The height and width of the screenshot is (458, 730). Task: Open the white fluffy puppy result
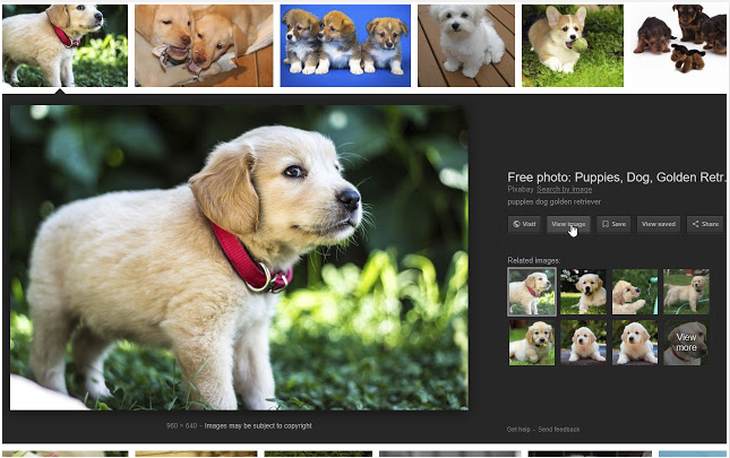pos(467,45)
